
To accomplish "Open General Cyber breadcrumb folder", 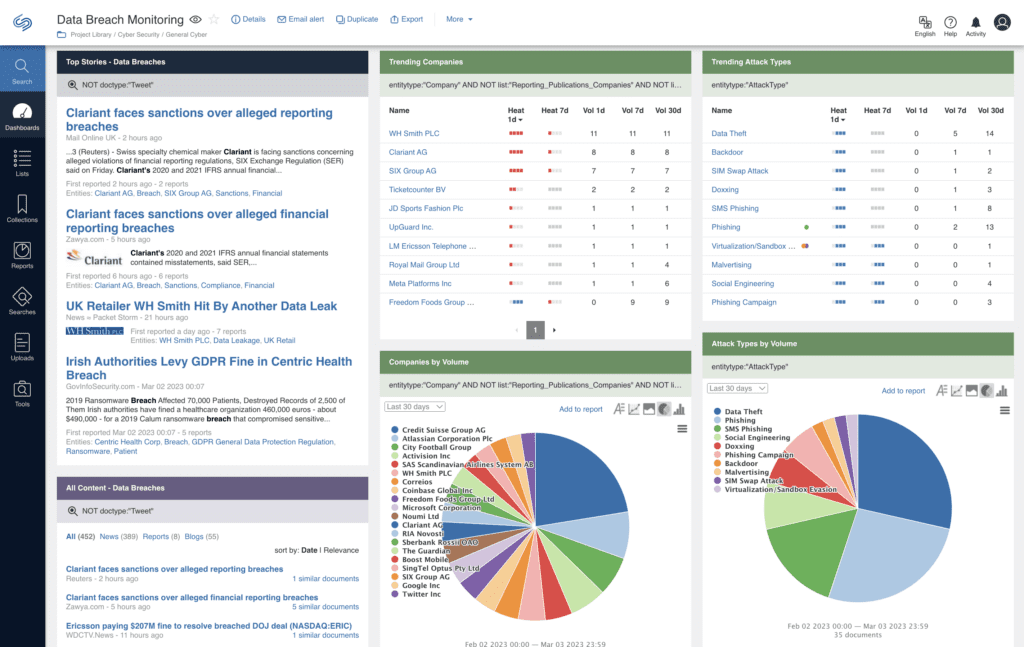I will (x=186, y=35).
